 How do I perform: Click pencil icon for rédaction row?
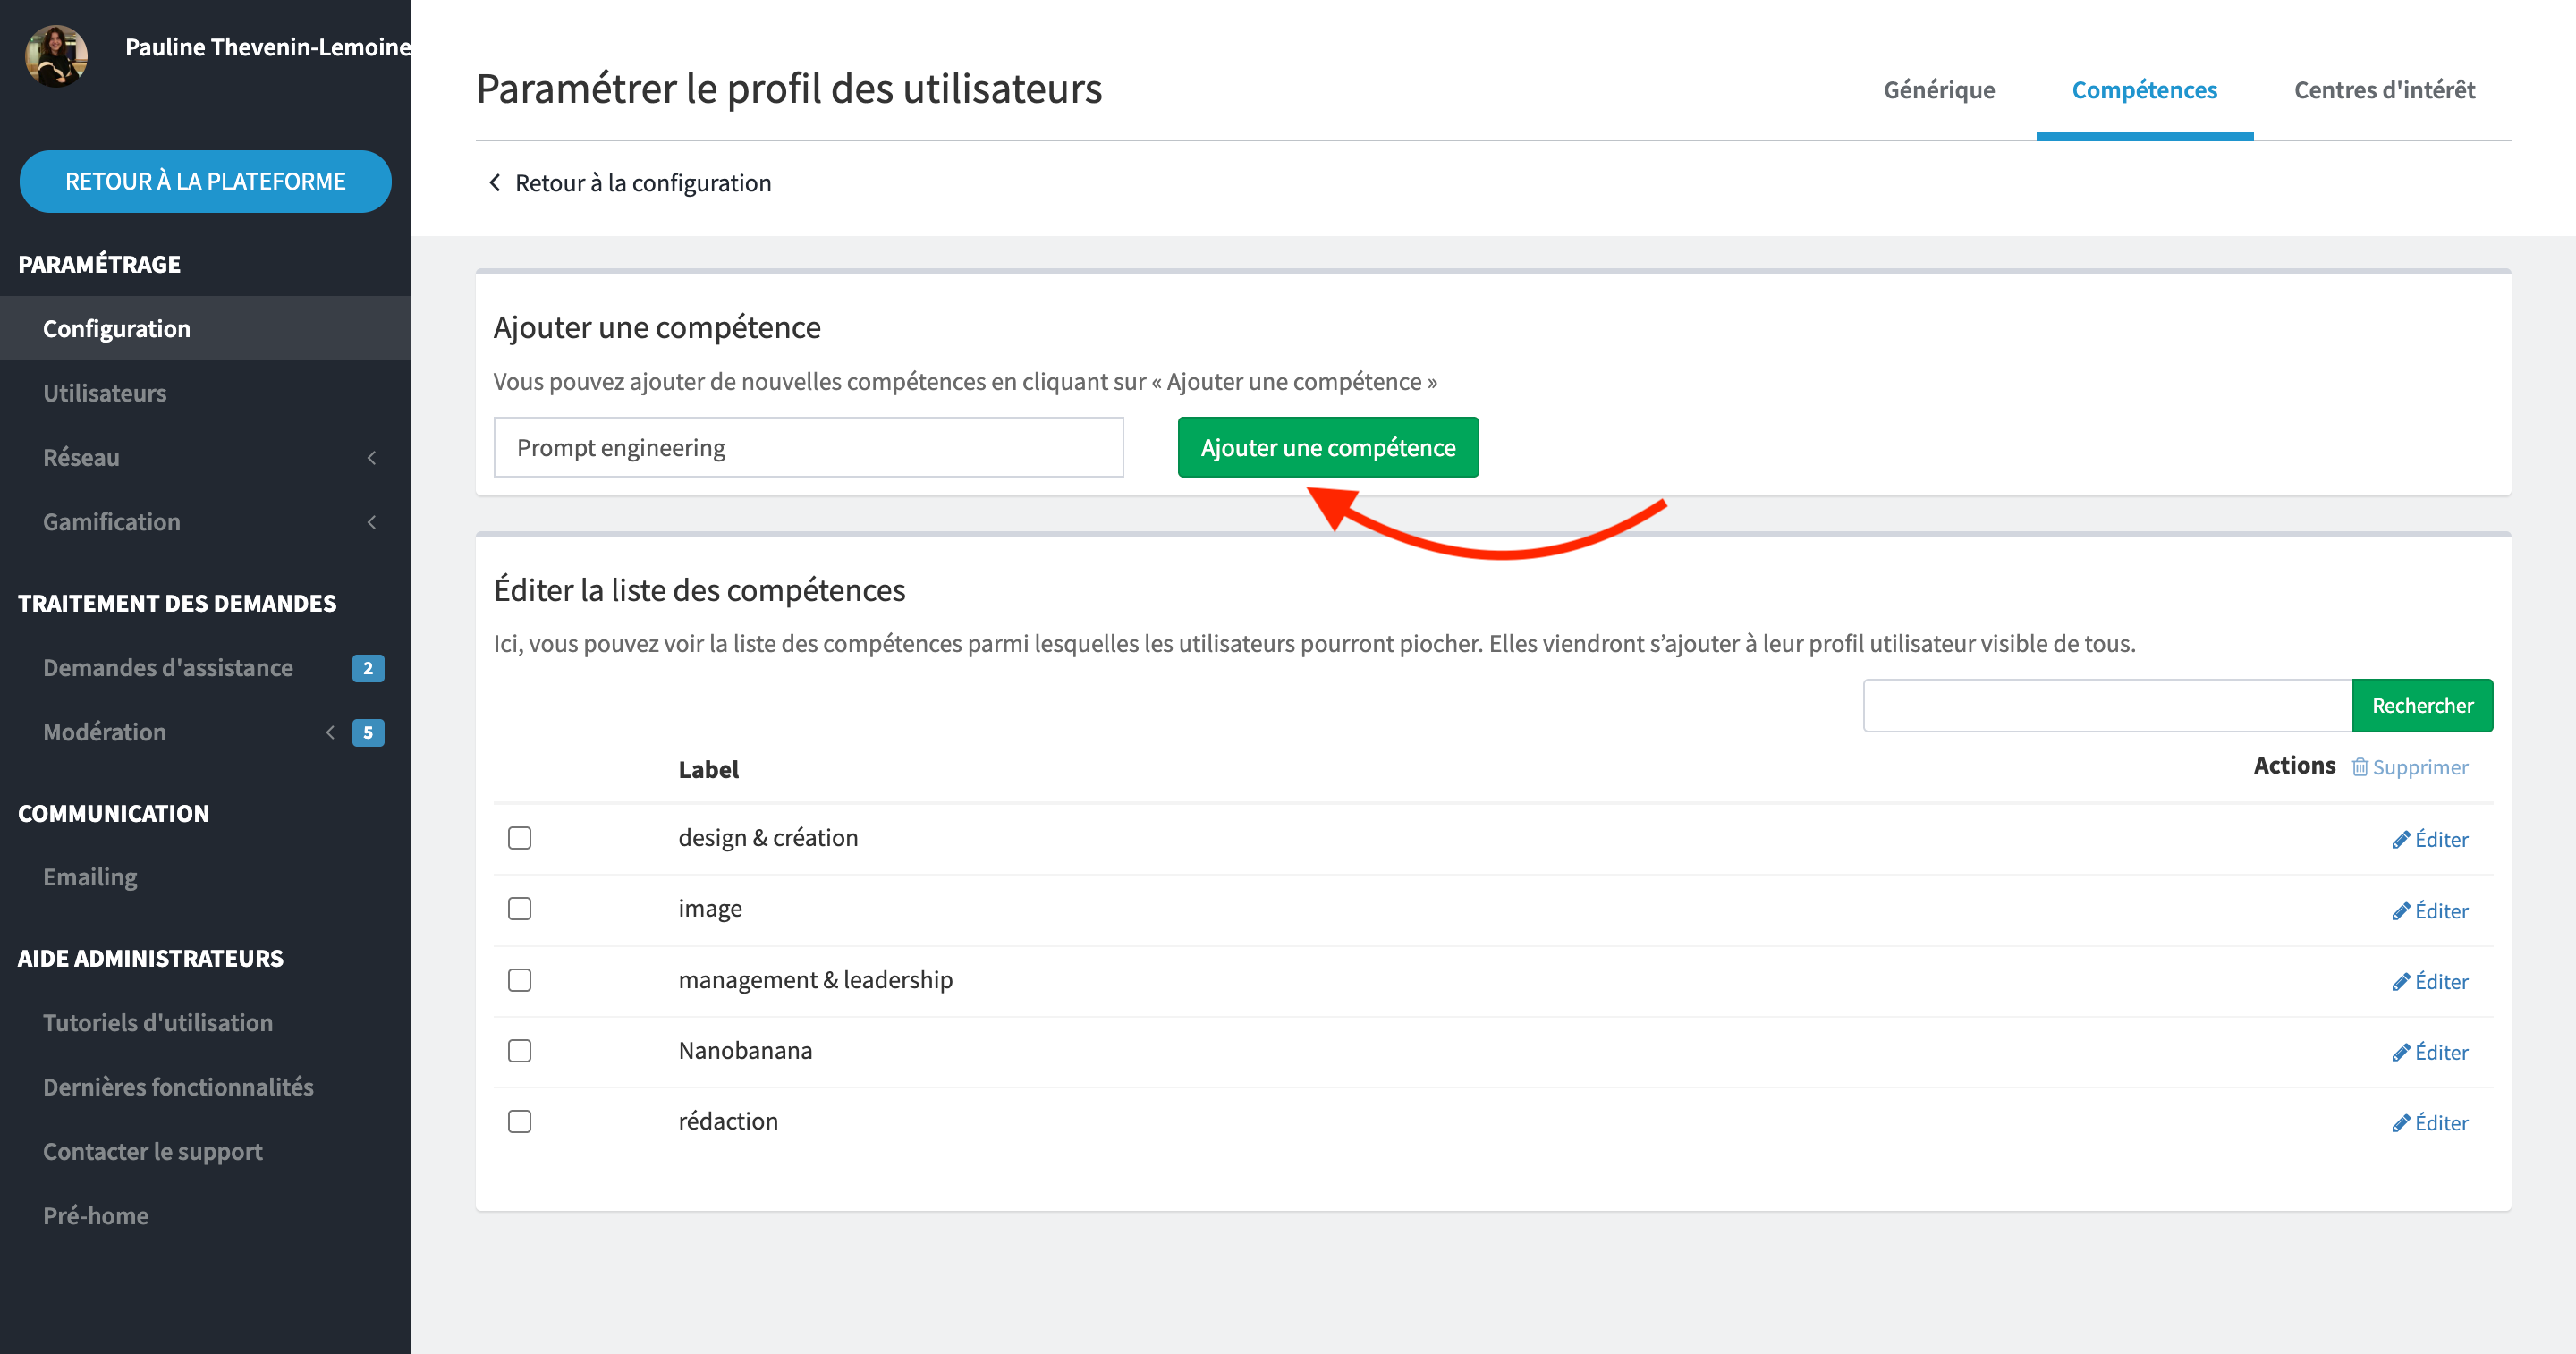point(2400,1123)
